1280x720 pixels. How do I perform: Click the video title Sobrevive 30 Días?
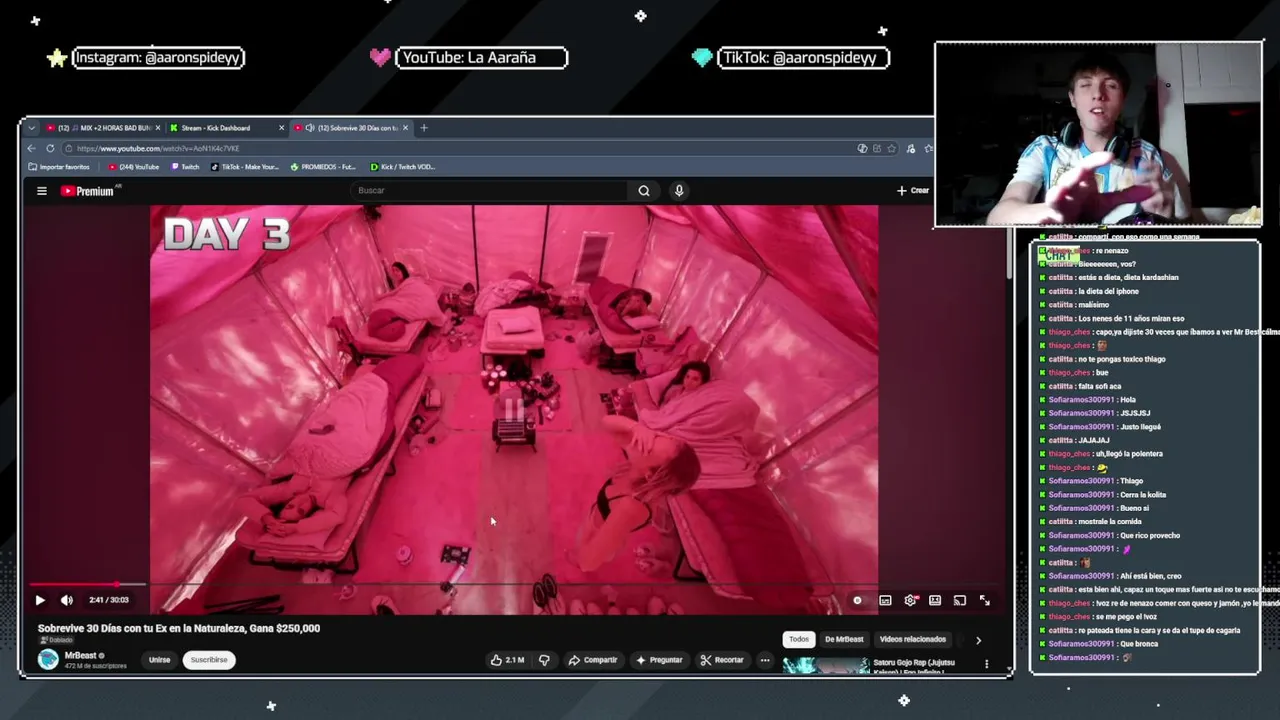(179, 628)
